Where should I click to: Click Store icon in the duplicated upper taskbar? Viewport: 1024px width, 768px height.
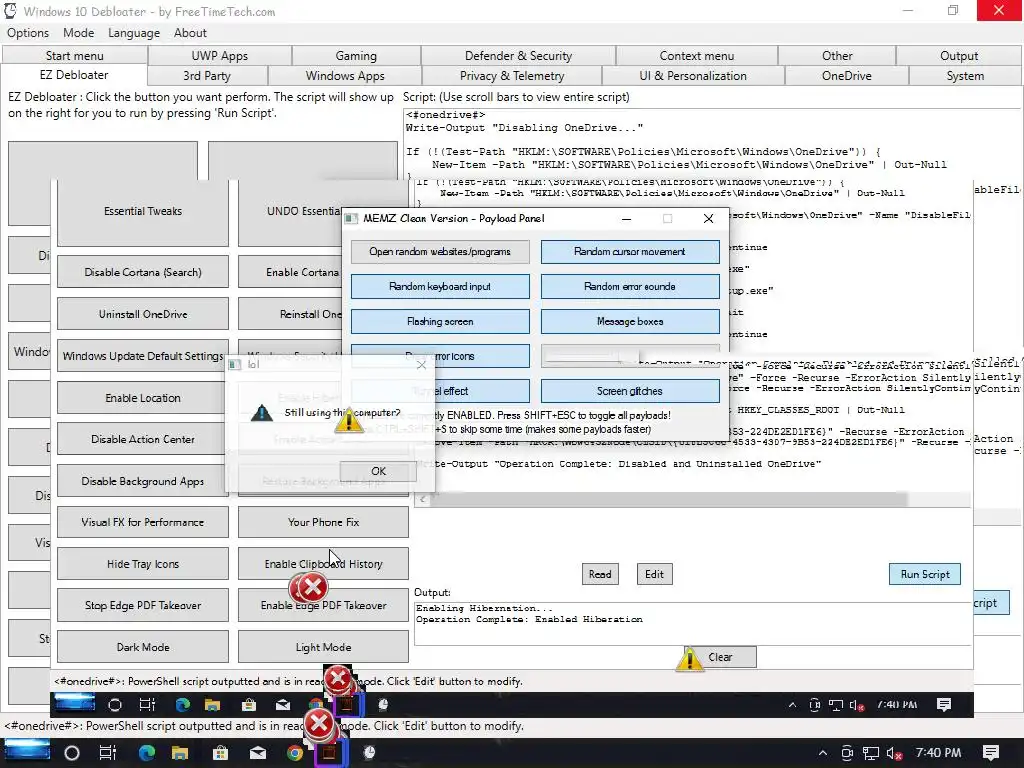point(249,705)
